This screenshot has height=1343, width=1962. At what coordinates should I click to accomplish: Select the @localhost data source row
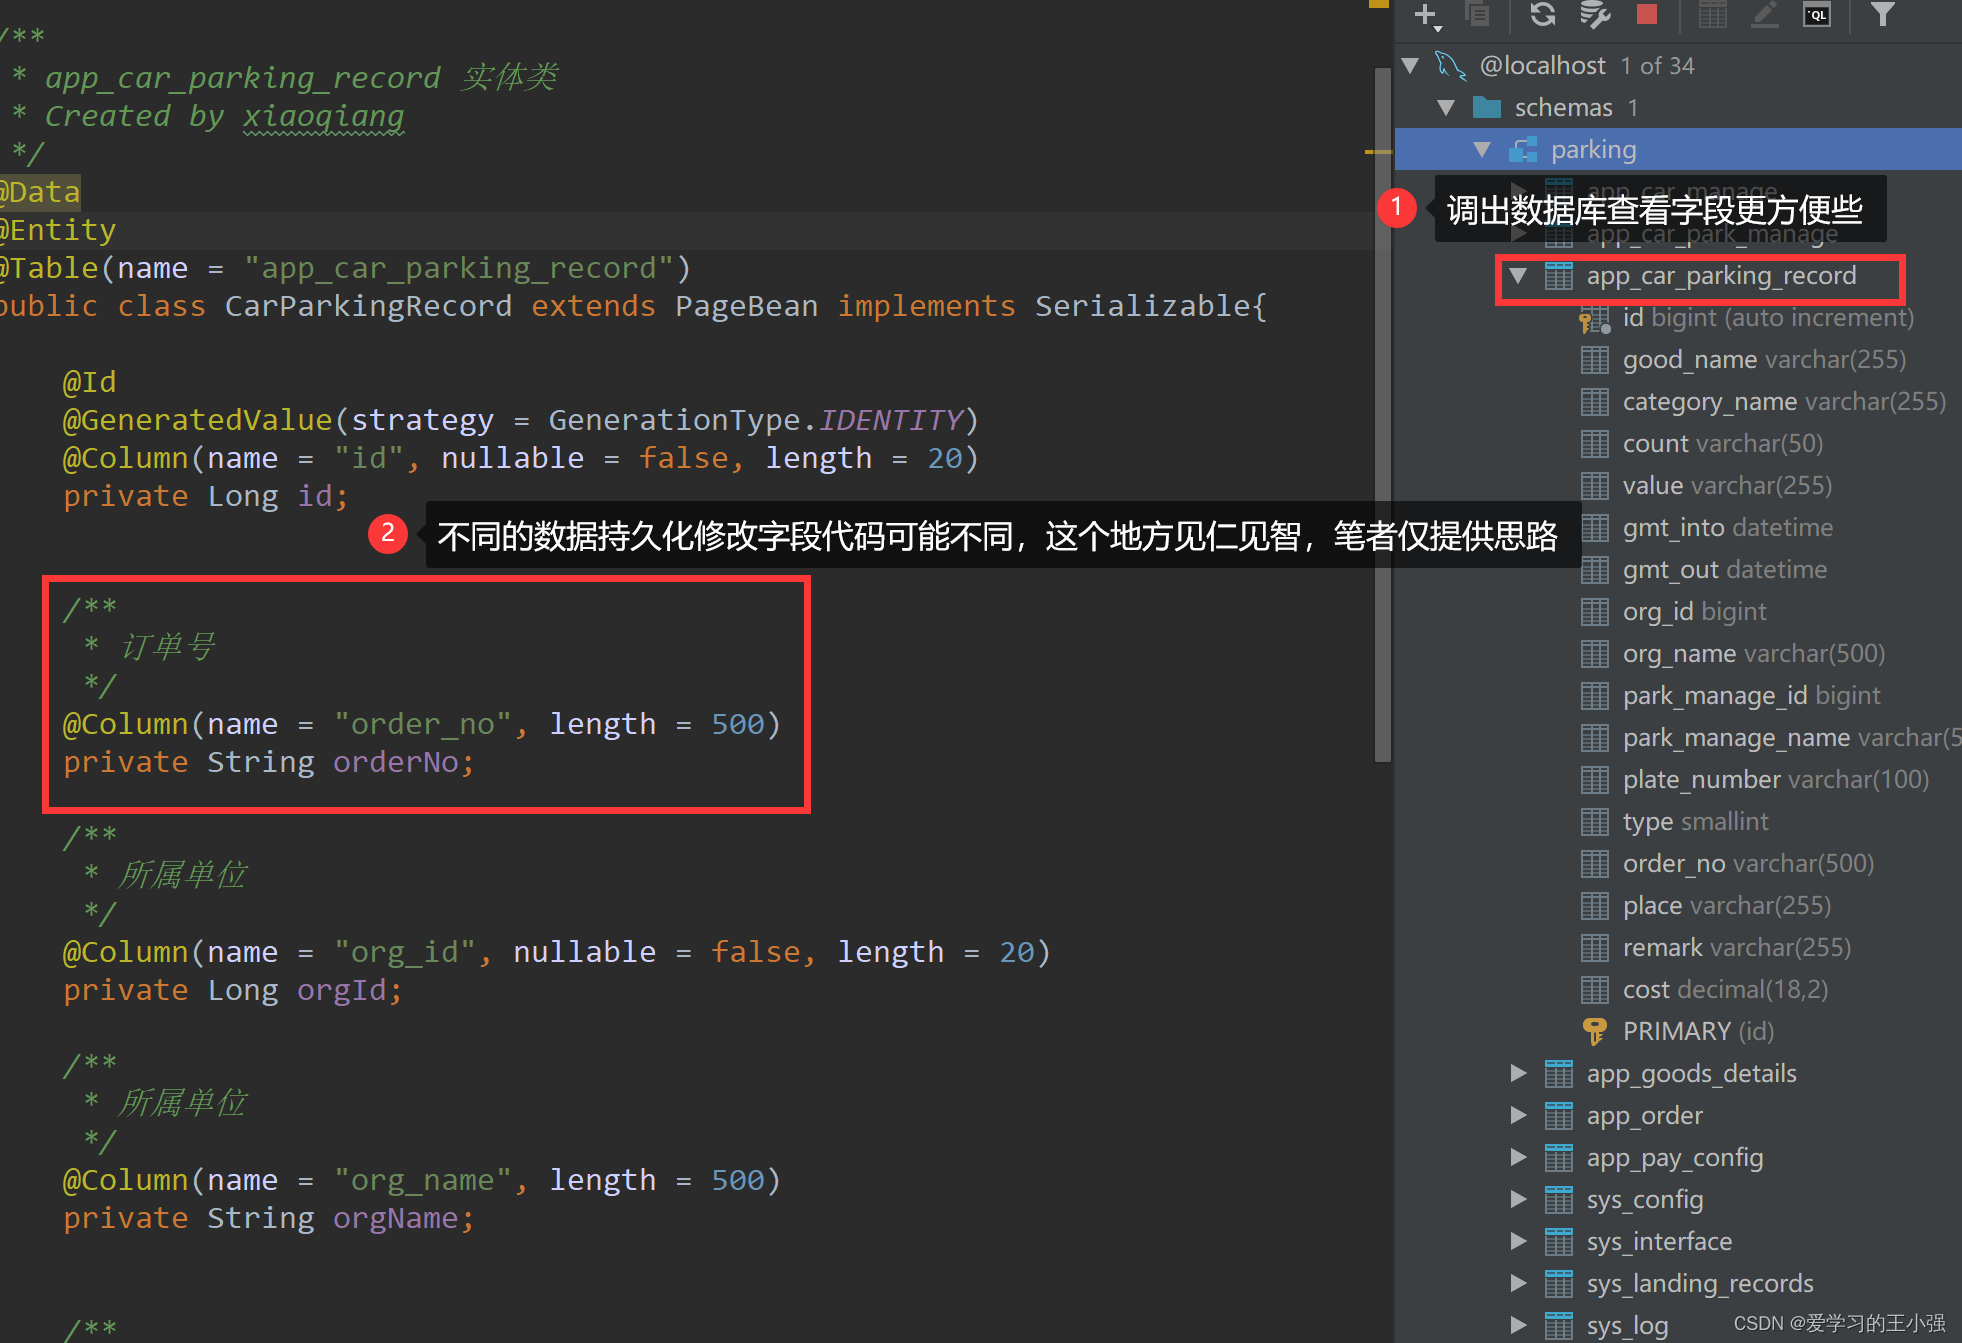[x=1678, y=66]
